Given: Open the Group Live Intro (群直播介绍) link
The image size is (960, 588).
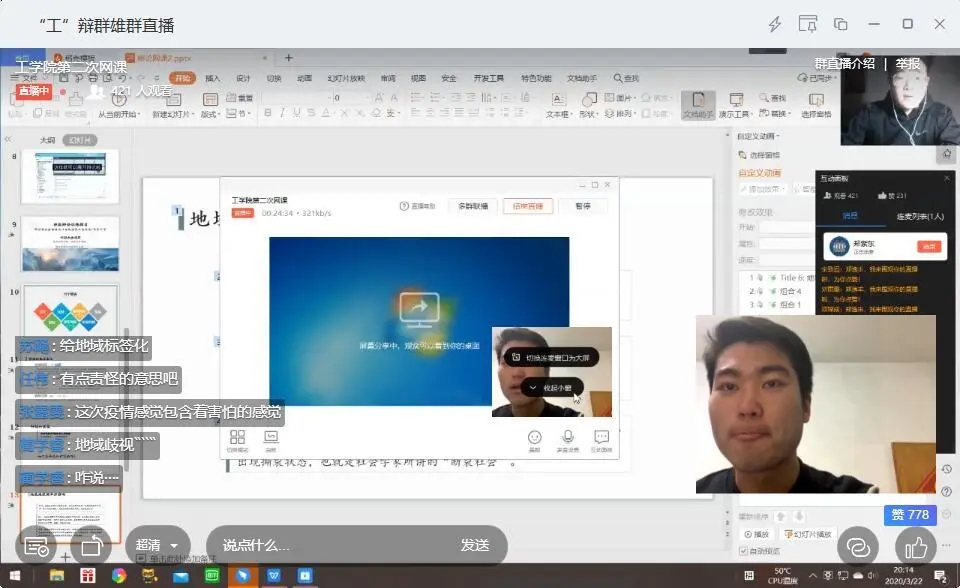Looking at the screenshot, I should click(844, 64).
